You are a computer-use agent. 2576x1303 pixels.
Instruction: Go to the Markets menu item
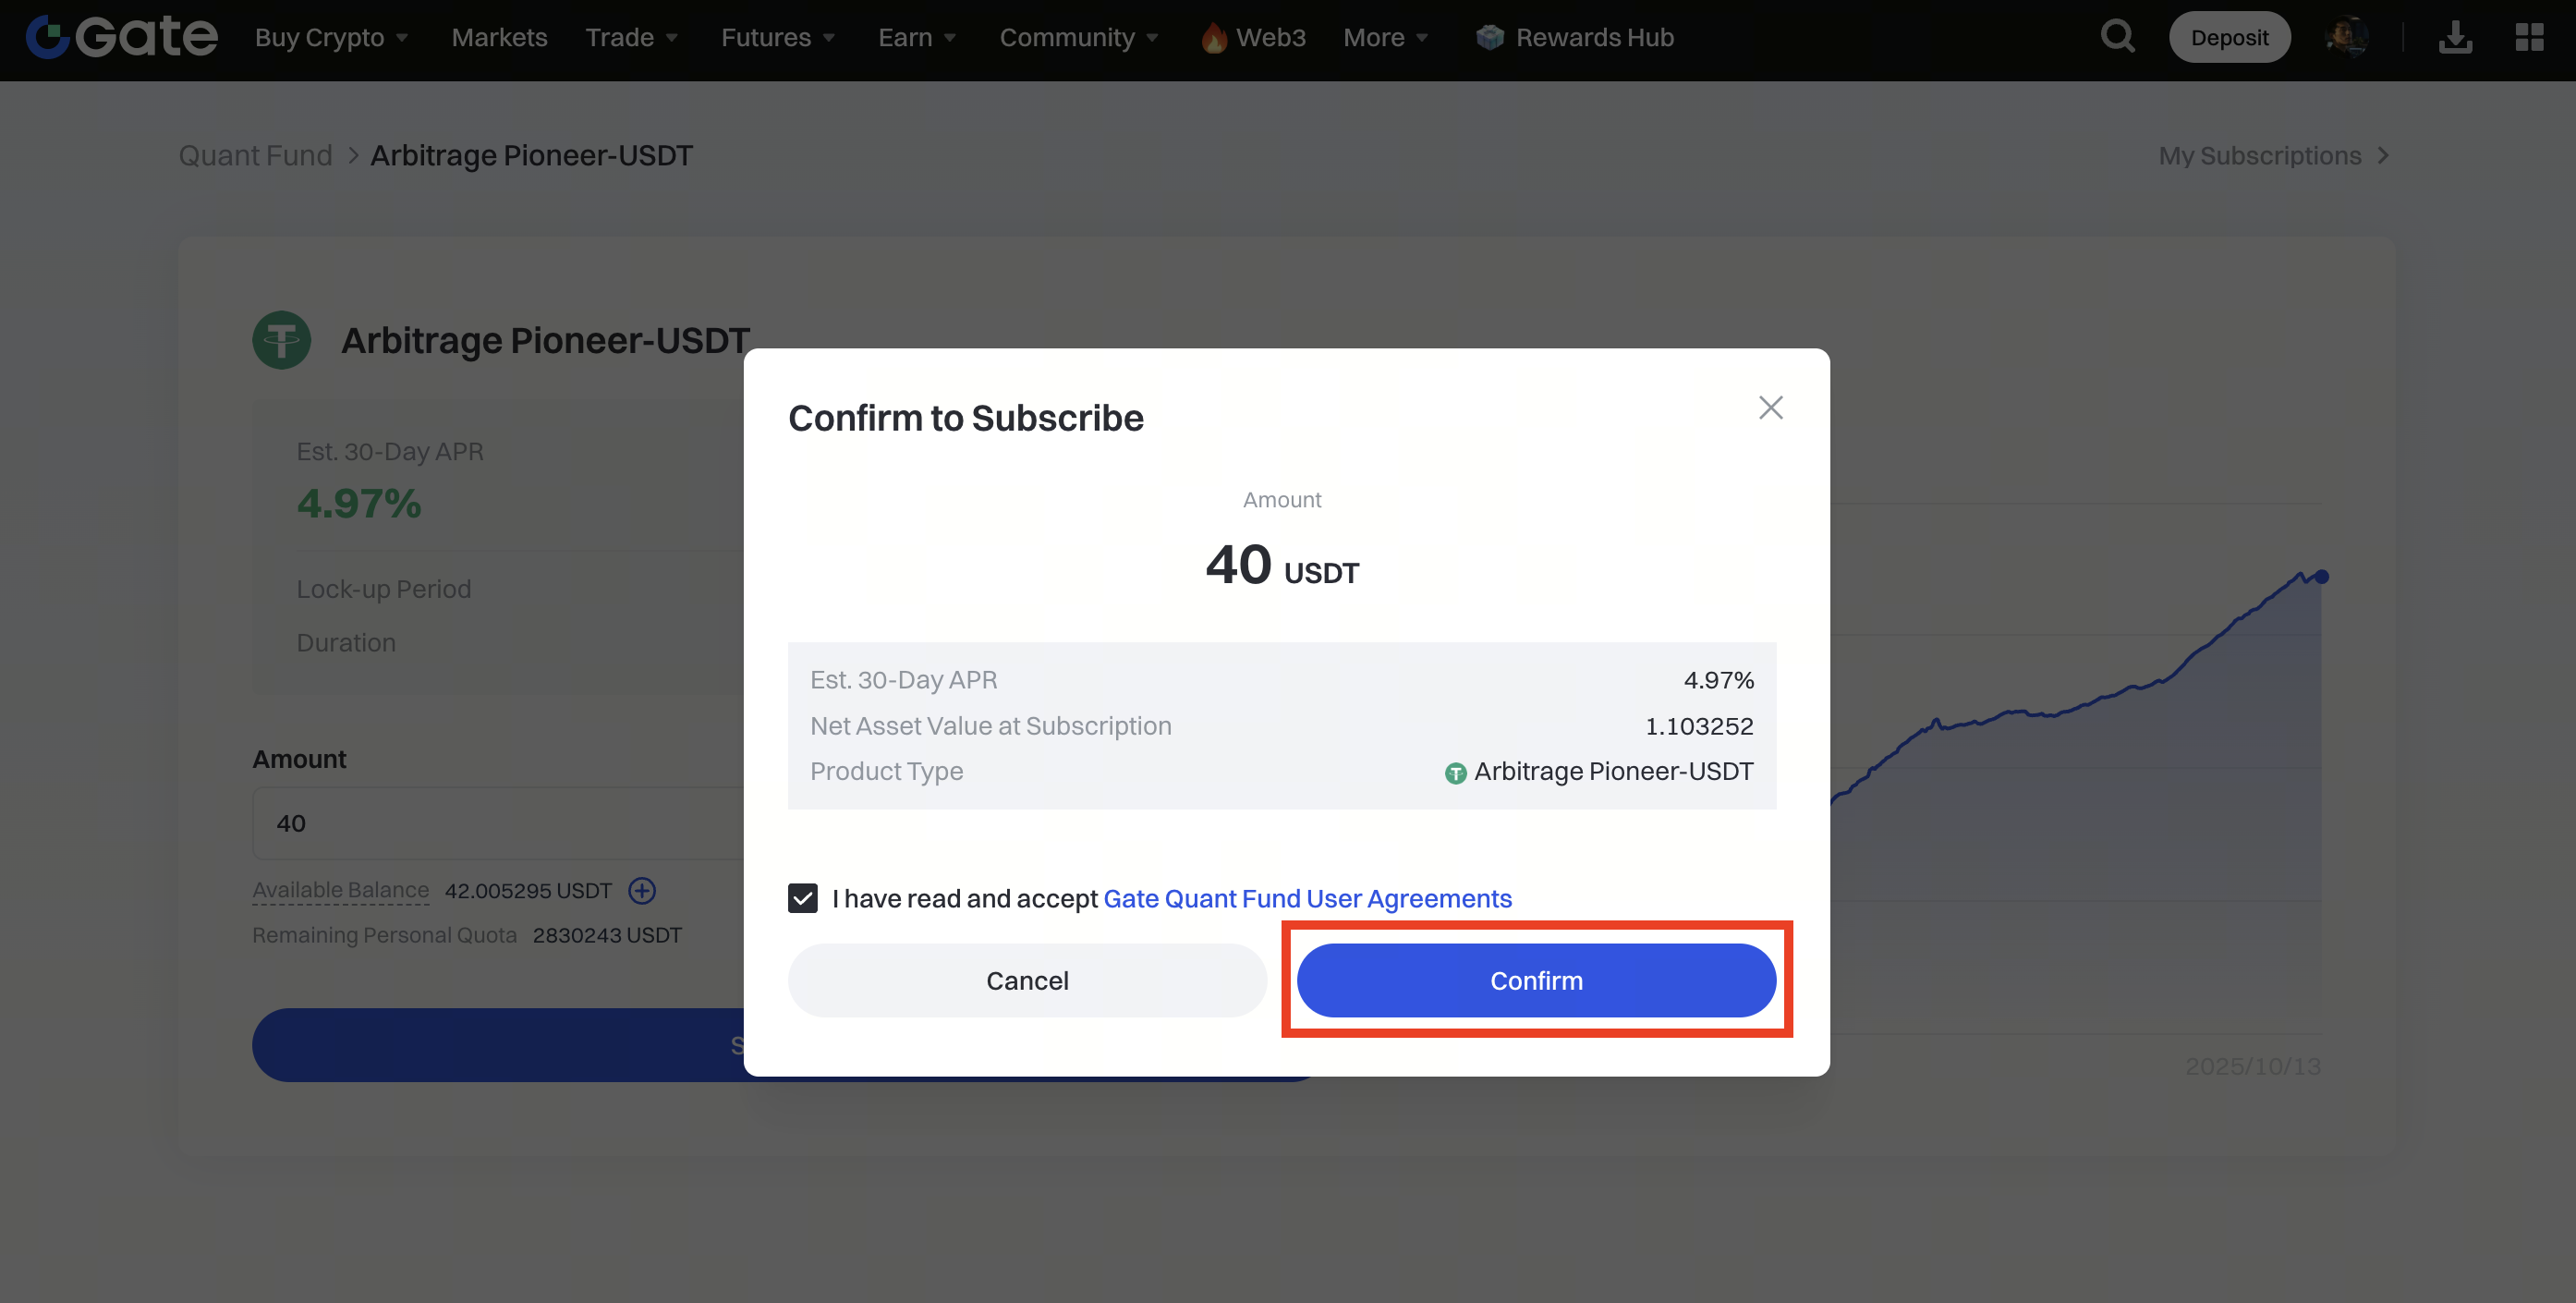coord(499,37)
